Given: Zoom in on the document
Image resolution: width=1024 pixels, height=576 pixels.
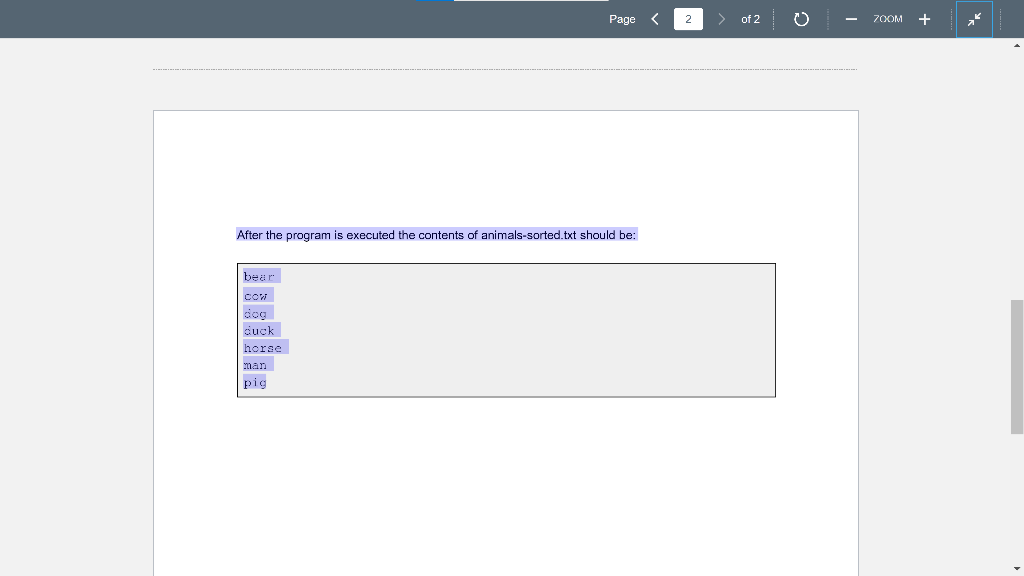Looking at the screenshot, I should click(924, 19).
